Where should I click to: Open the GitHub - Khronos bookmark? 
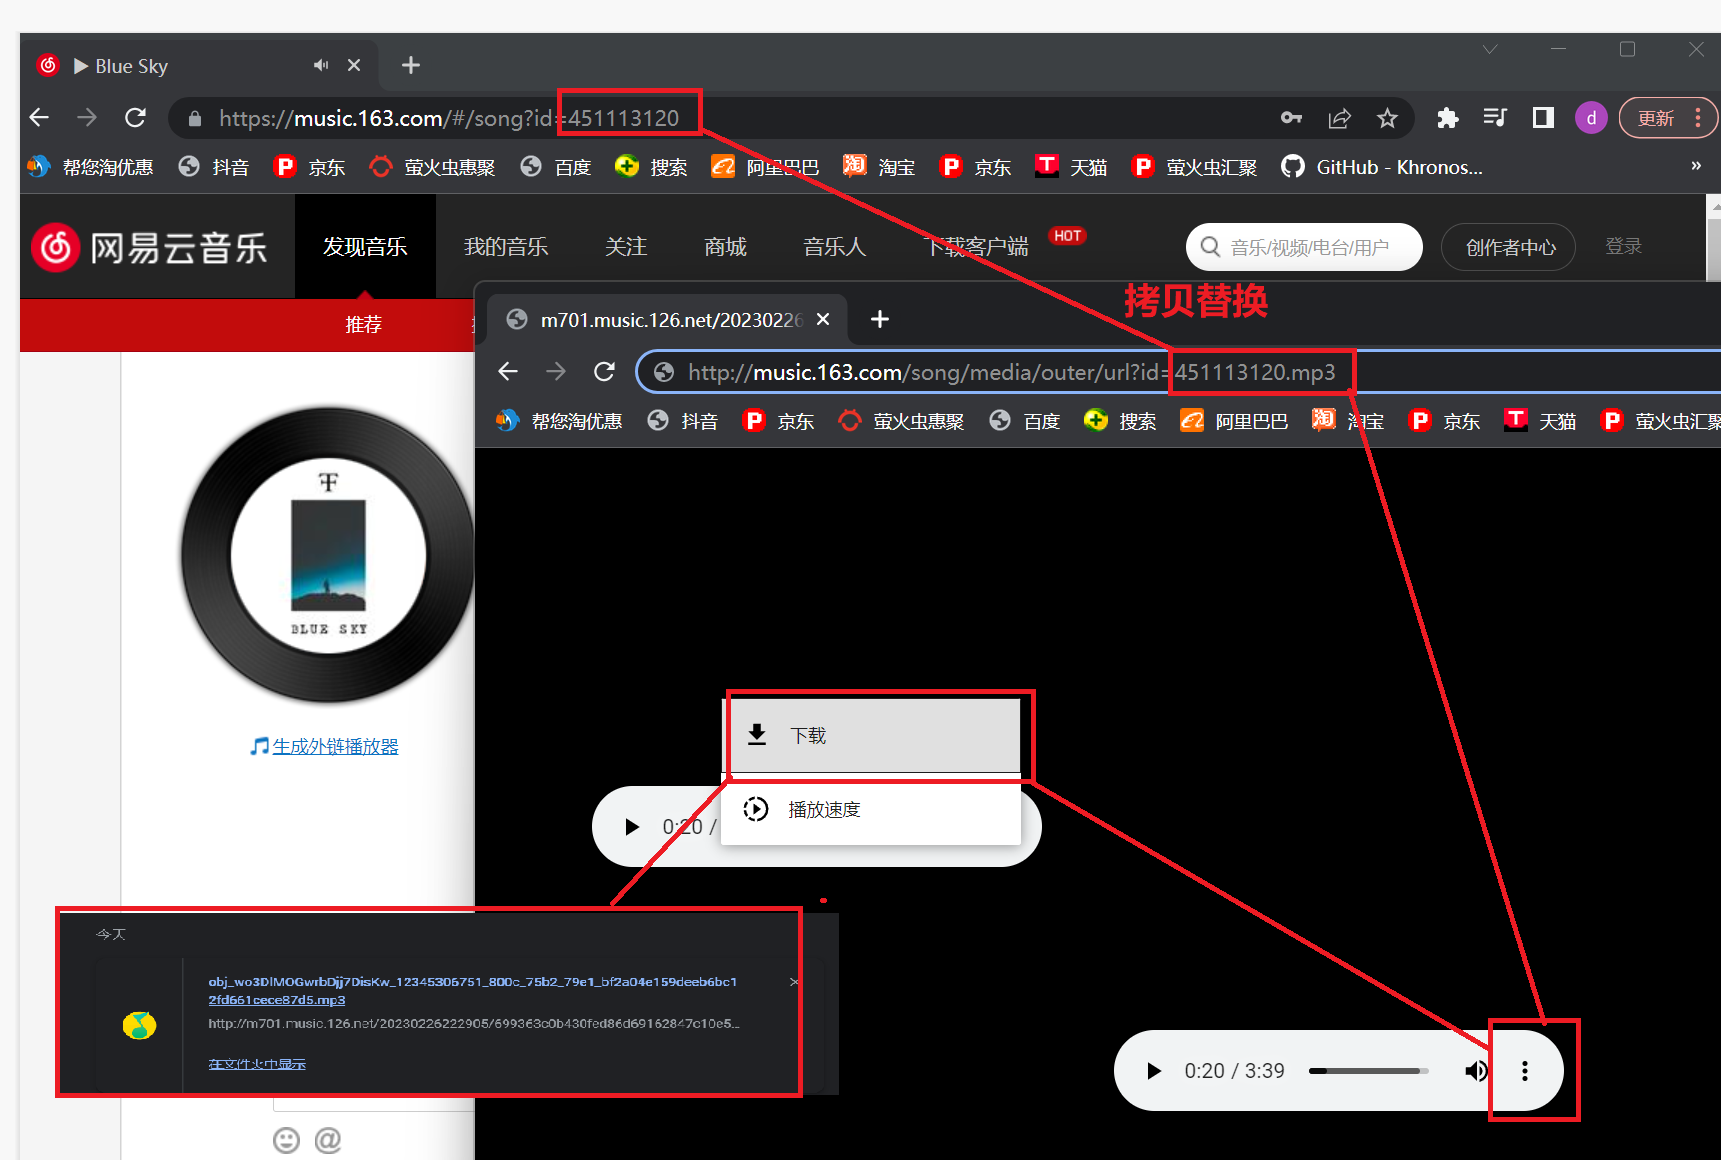[1382, 167]
